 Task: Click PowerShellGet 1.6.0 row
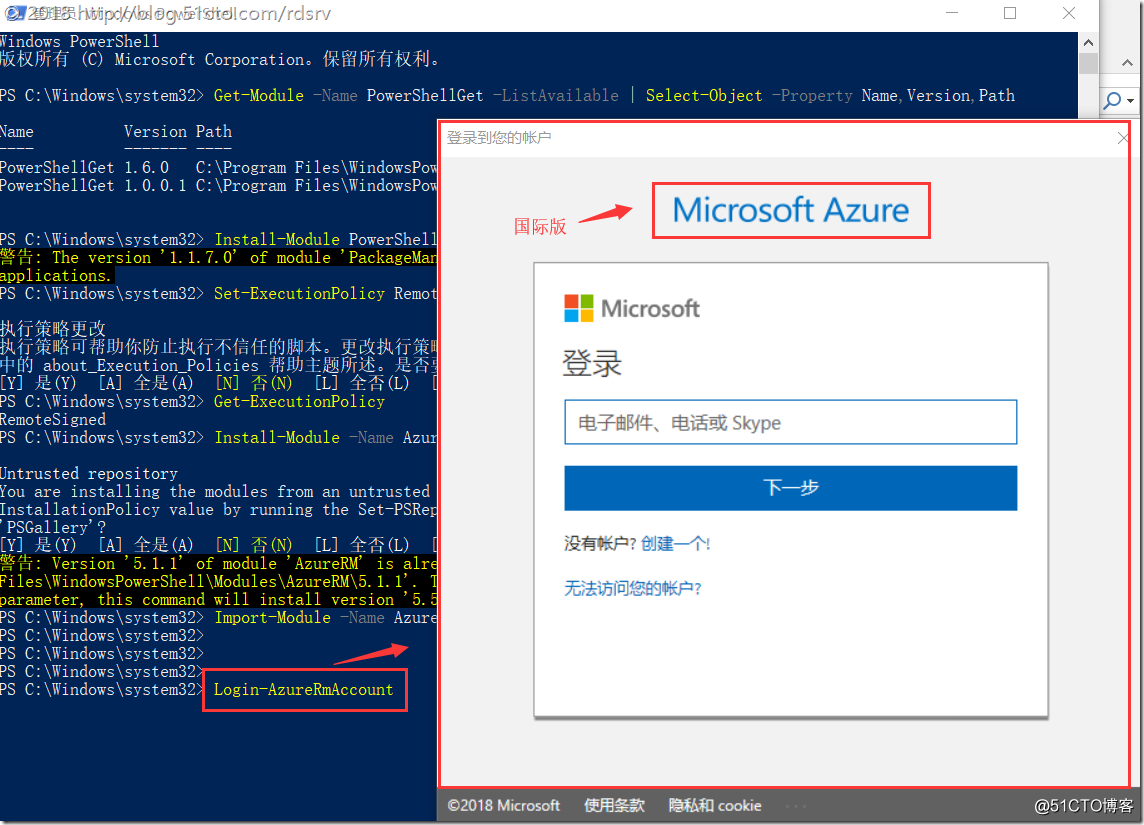click(219, 167)
